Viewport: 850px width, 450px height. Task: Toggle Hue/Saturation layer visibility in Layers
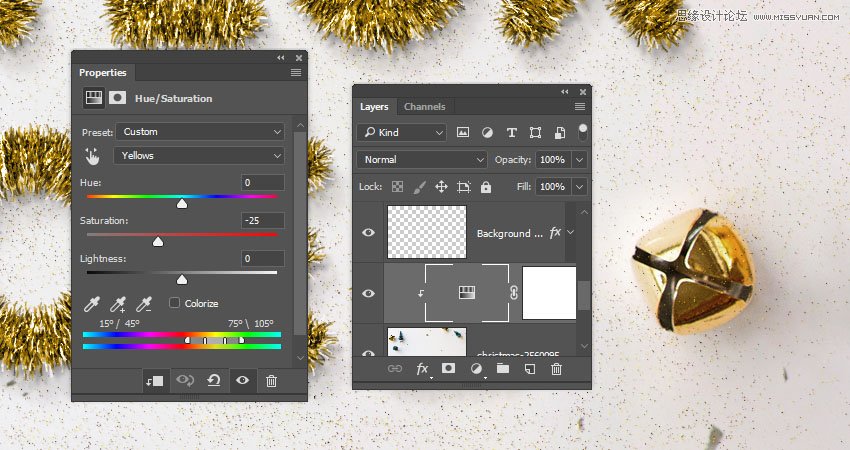(368, 293)
